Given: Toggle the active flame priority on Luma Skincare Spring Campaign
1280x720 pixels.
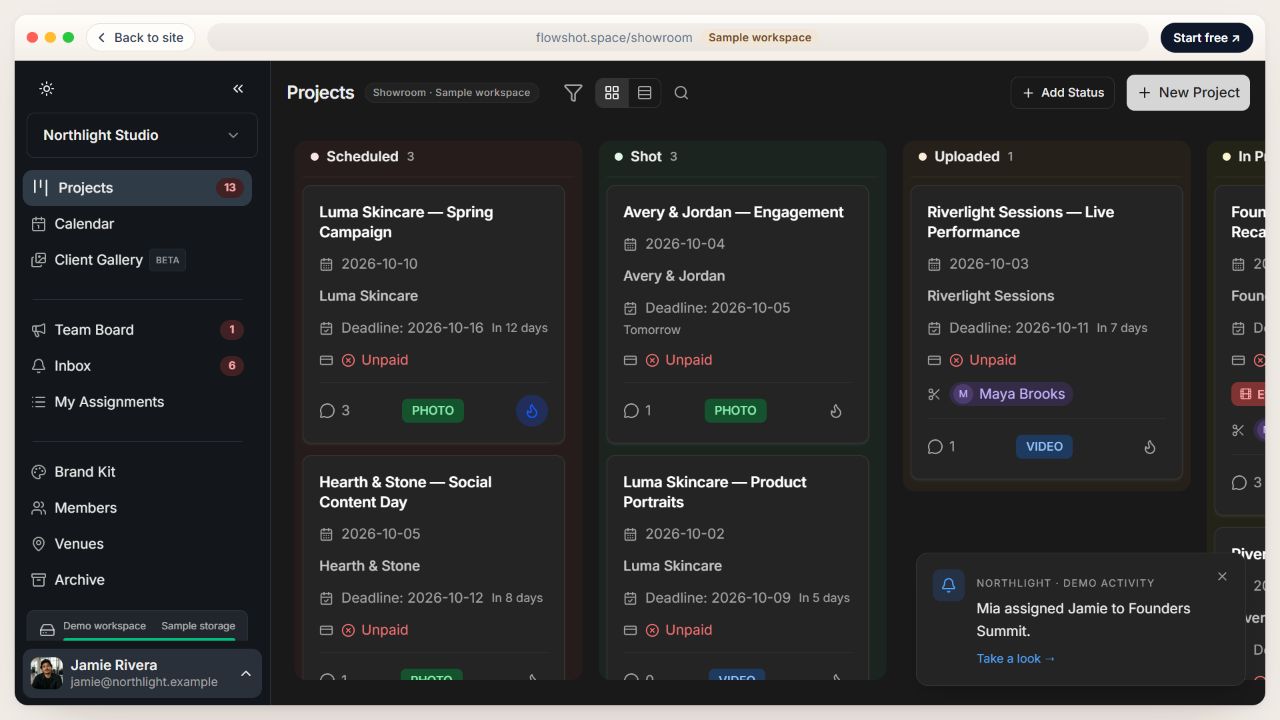Looking at the screenshot, I should coord(532,411).
